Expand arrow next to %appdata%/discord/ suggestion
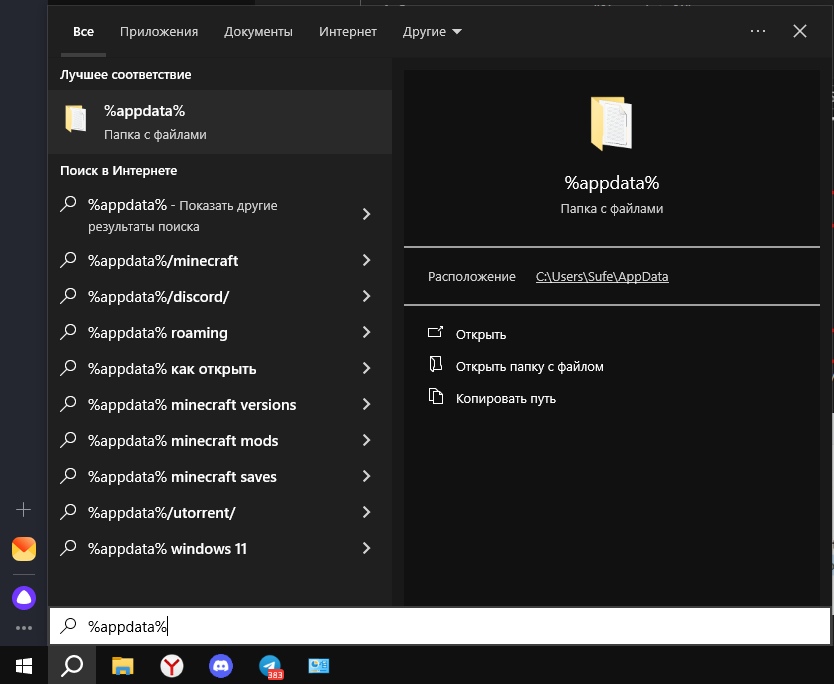Viewport: 834px width, 684px height. (x=366, y=297)
